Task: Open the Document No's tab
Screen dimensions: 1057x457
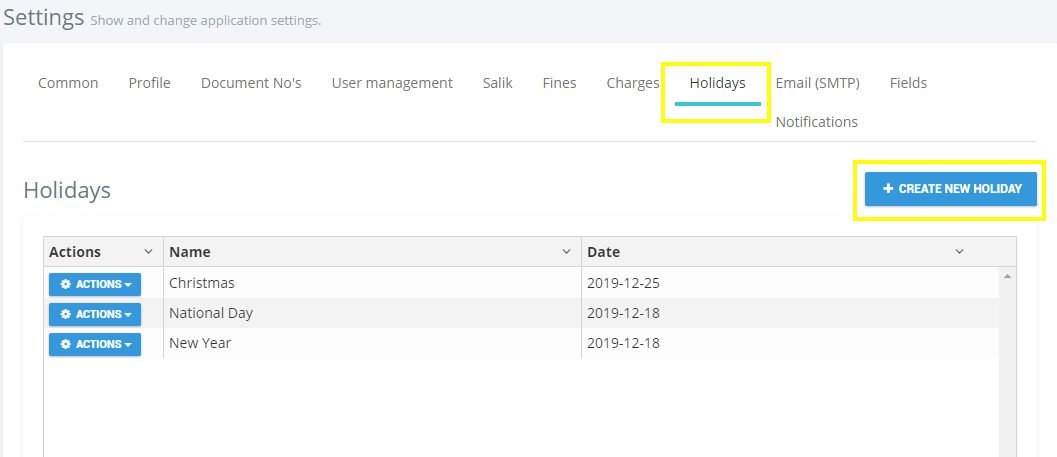Action: [251, 83]
